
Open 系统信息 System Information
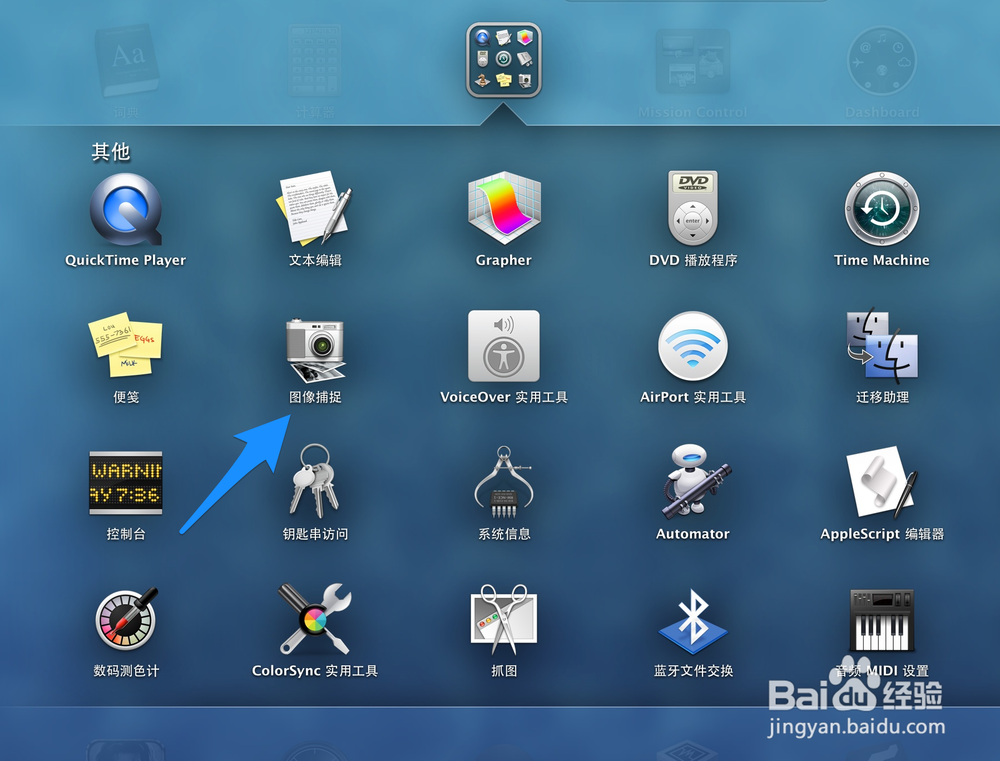click(x=504, y=482)
